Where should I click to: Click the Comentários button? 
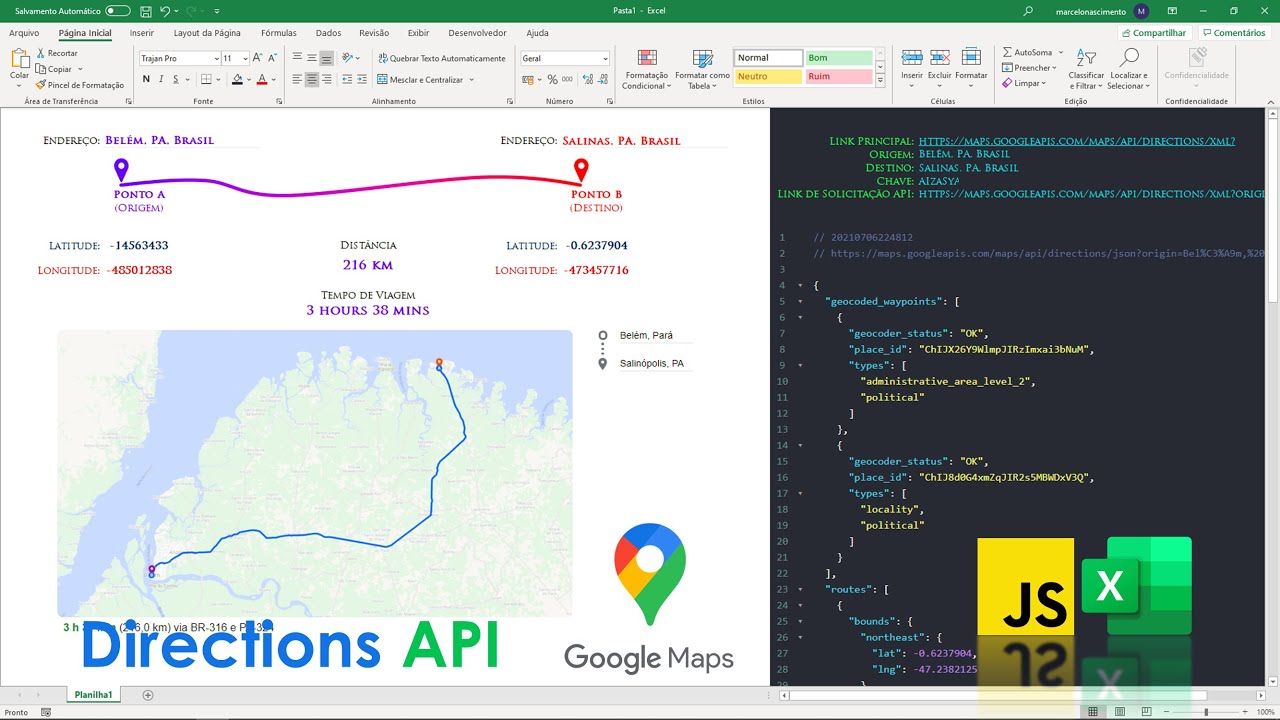pyautogui.click(x=1233, y=33)
